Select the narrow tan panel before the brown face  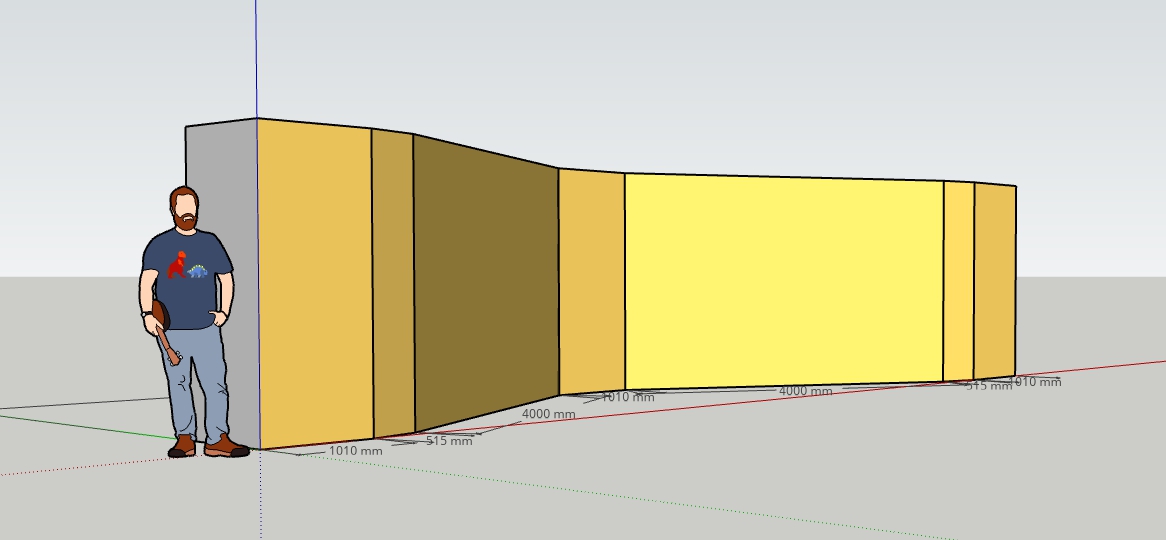[x=393, y=285]
